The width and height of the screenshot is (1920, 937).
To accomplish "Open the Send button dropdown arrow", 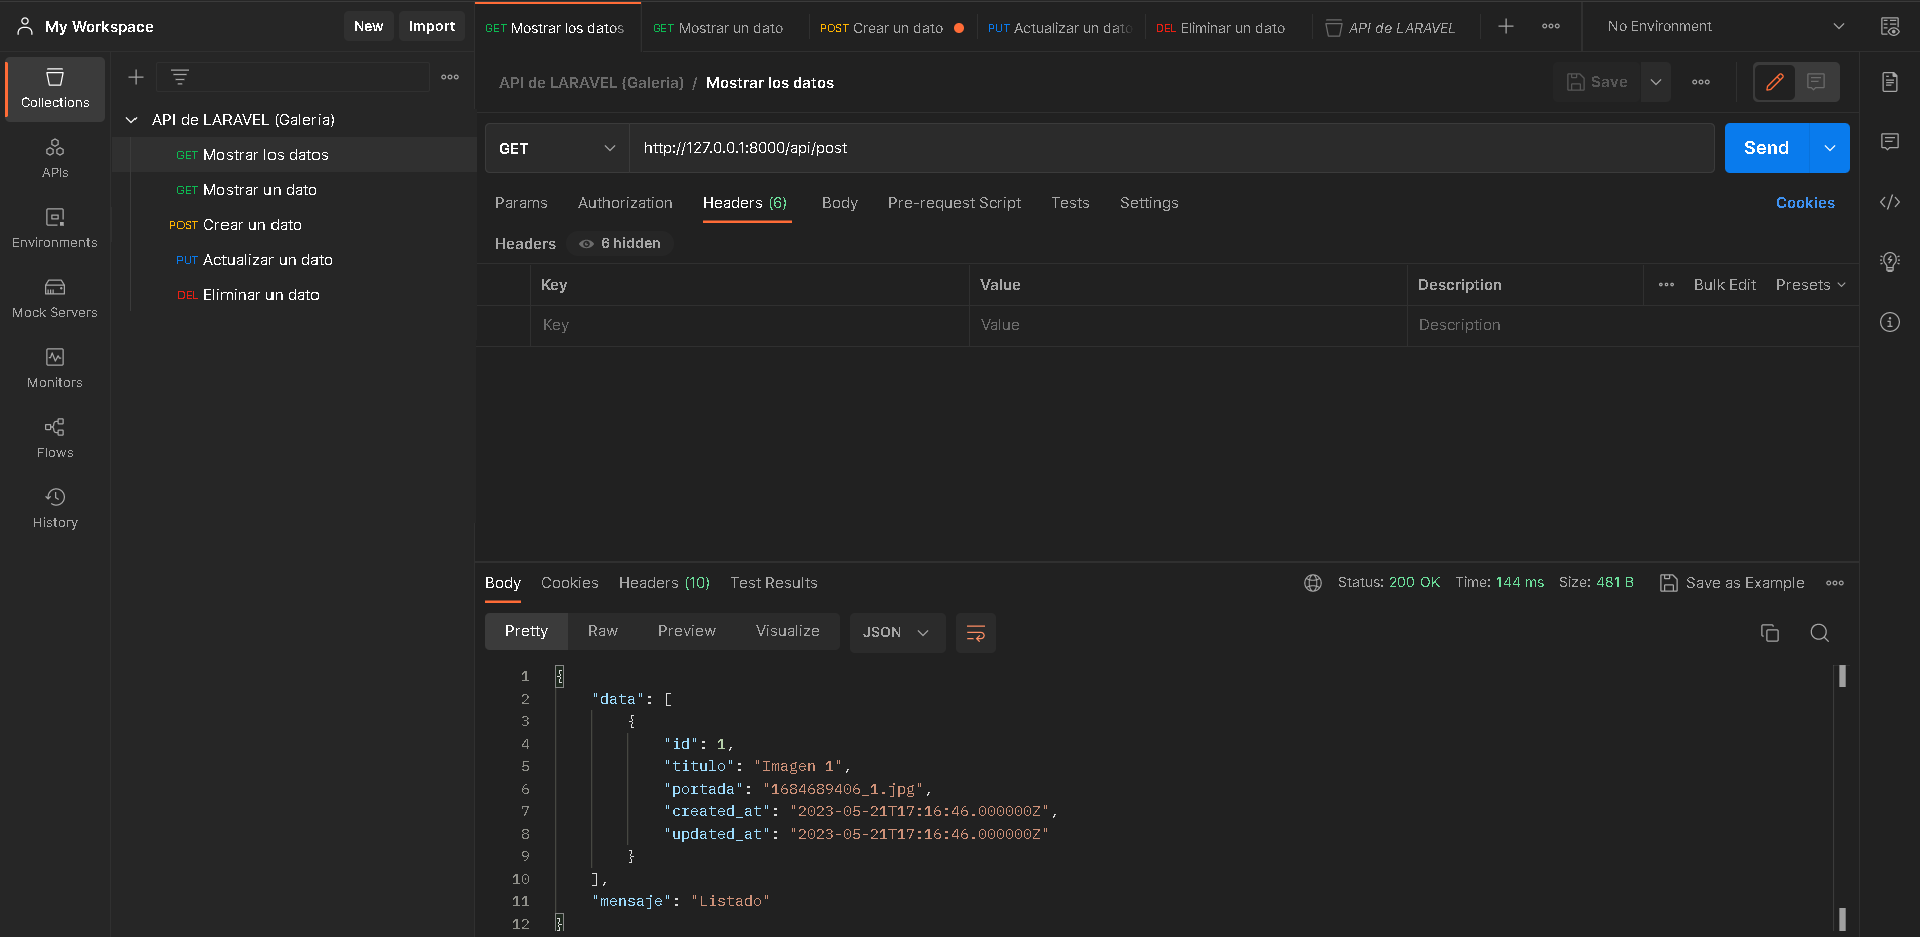I will click(1830, 148).
